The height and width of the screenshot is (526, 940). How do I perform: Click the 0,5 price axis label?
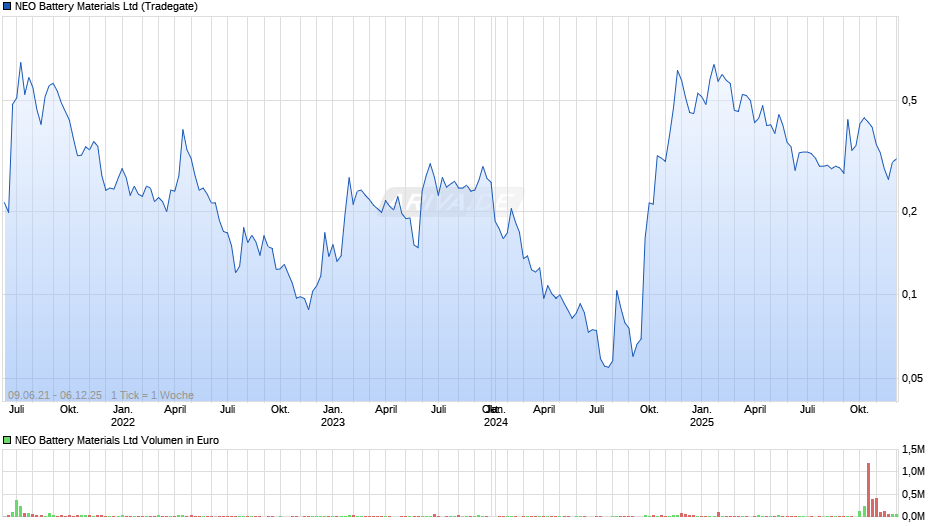pos(909,100)
